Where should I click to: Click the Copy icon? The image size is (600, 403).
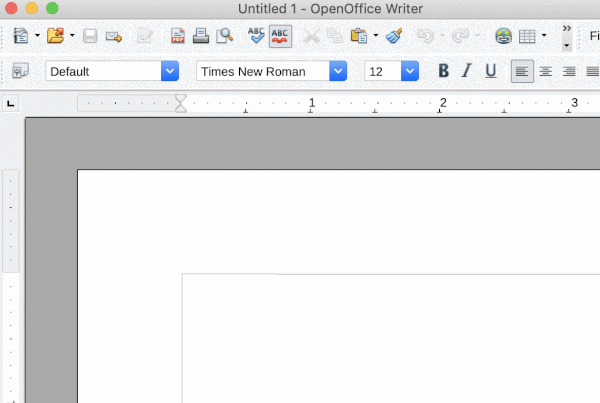(335, 36)
